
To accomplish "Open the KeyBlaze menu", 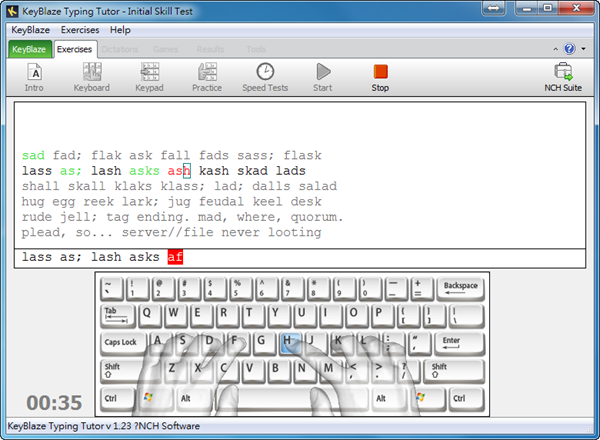I will [31, 30].
